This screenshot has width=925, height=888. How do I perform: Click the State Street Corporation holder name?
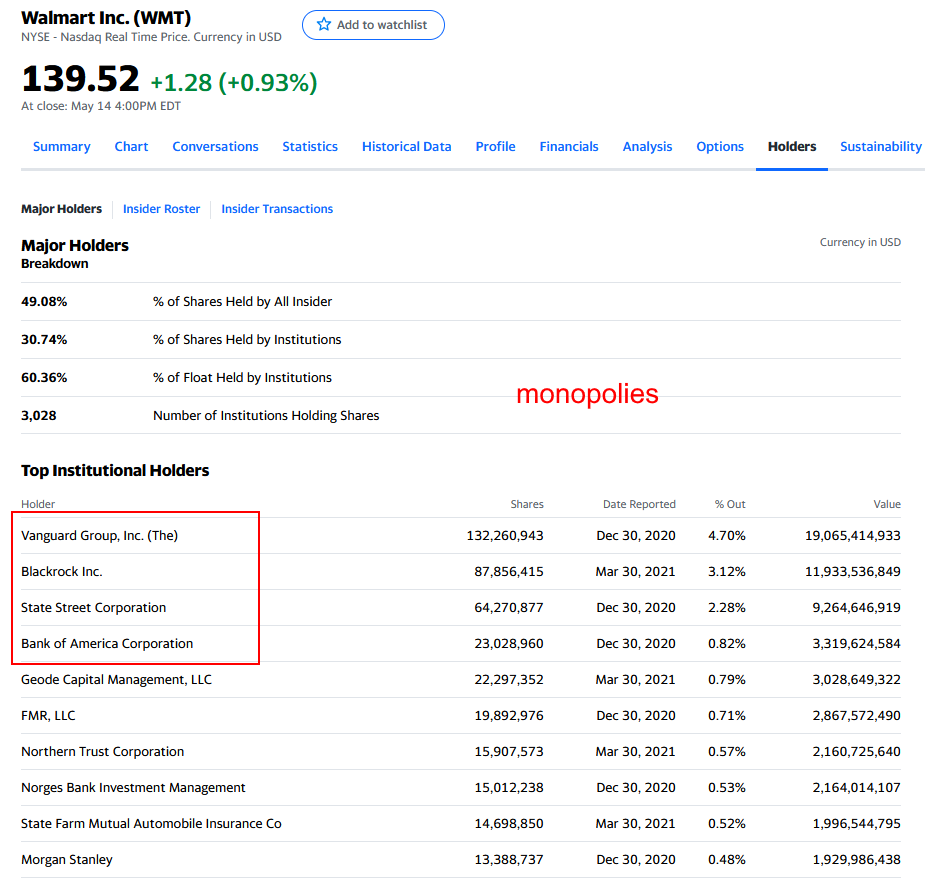click(x=94, y=608)
